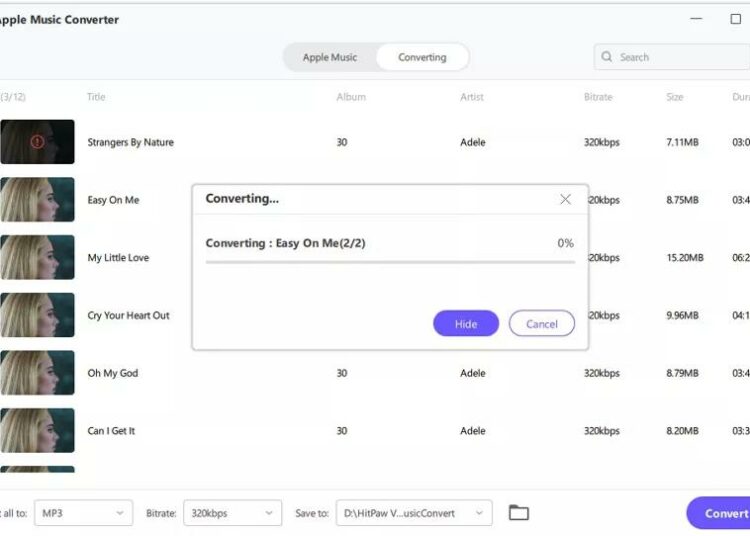The height and width of the screenshot is (536, 750).
Task: Click the Oh My God title
Action: [112, 373]
